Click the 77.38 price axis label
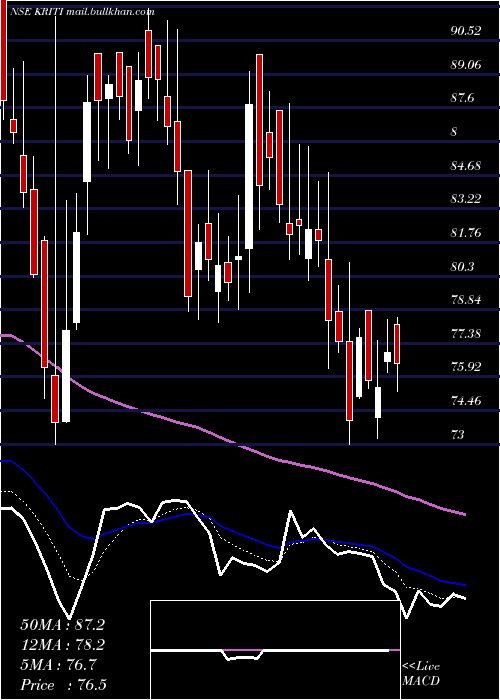Viewport: 500px width, 700px height. tap(466, 333)
